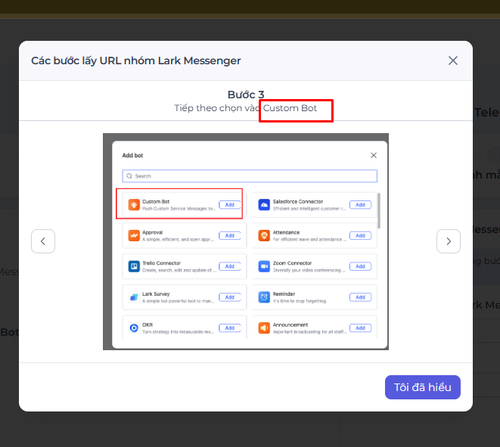Click the Trello Connector icon

(x=134, y=266)
